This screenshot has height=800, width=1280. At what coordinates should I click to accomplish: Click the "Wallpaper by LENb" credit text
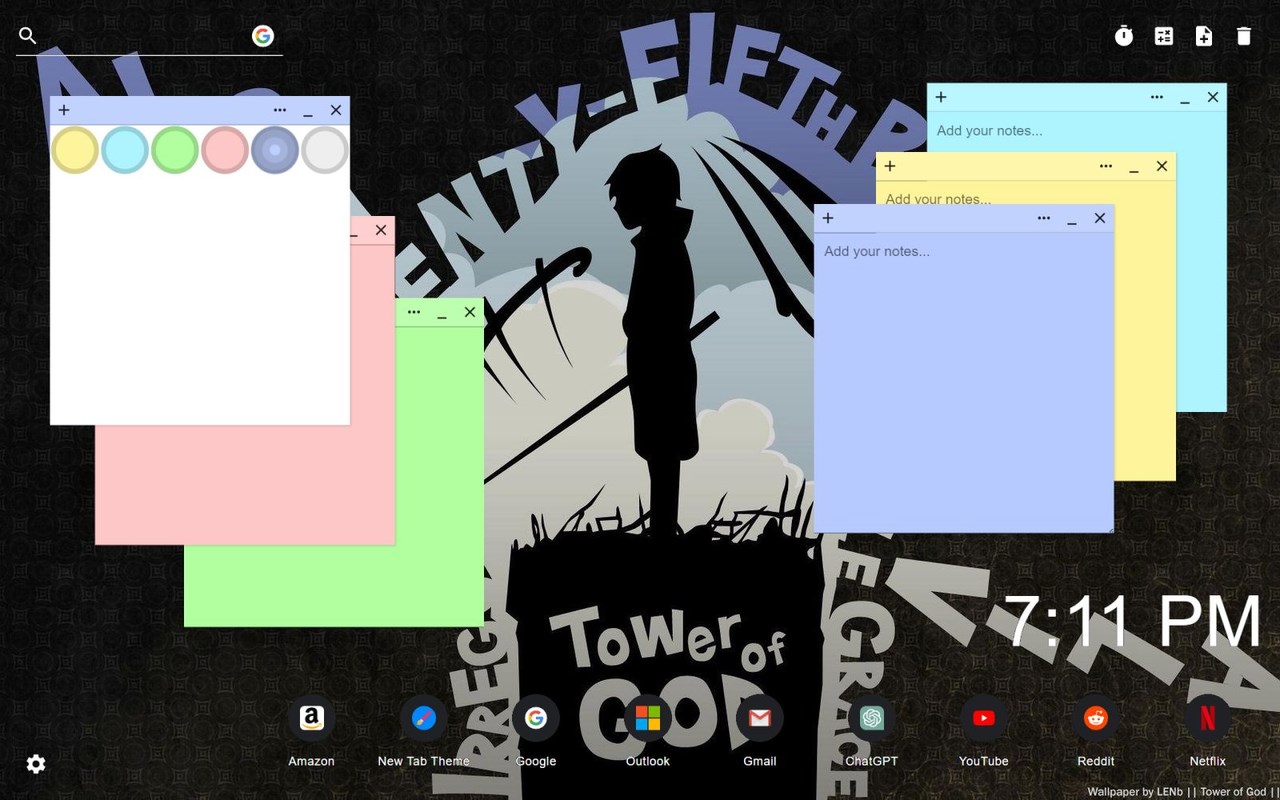point(1135,792)
